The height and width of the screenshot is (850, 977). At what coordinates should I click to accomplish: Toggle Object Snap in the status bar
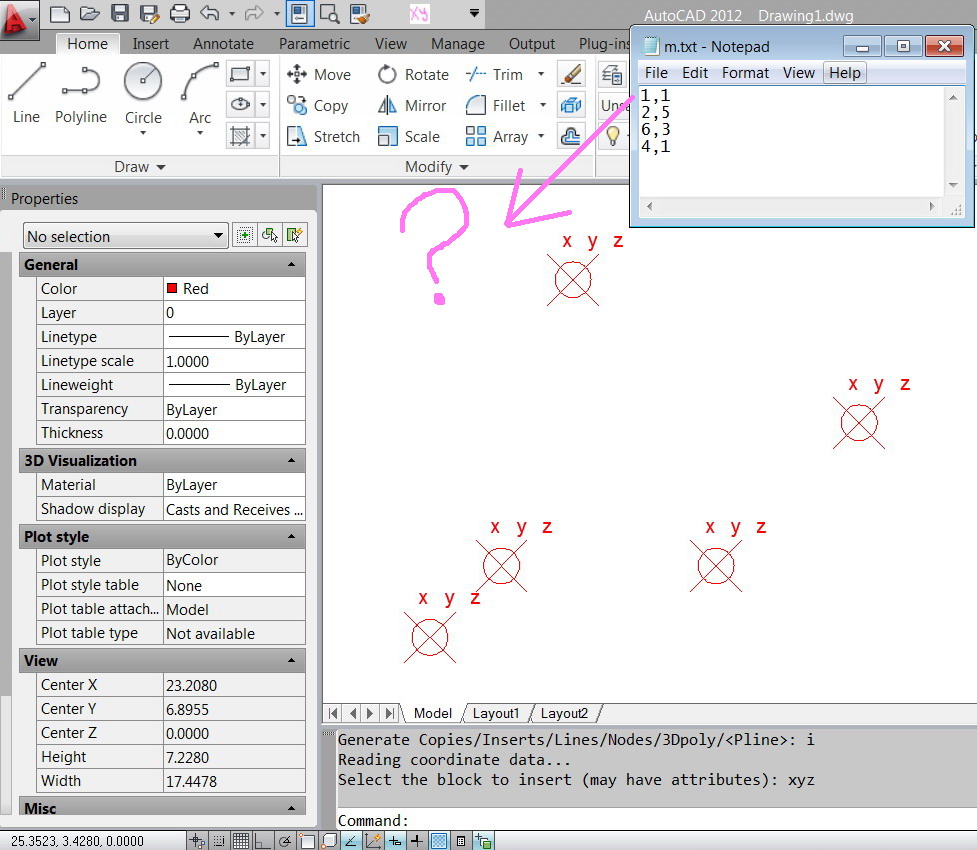307,840
